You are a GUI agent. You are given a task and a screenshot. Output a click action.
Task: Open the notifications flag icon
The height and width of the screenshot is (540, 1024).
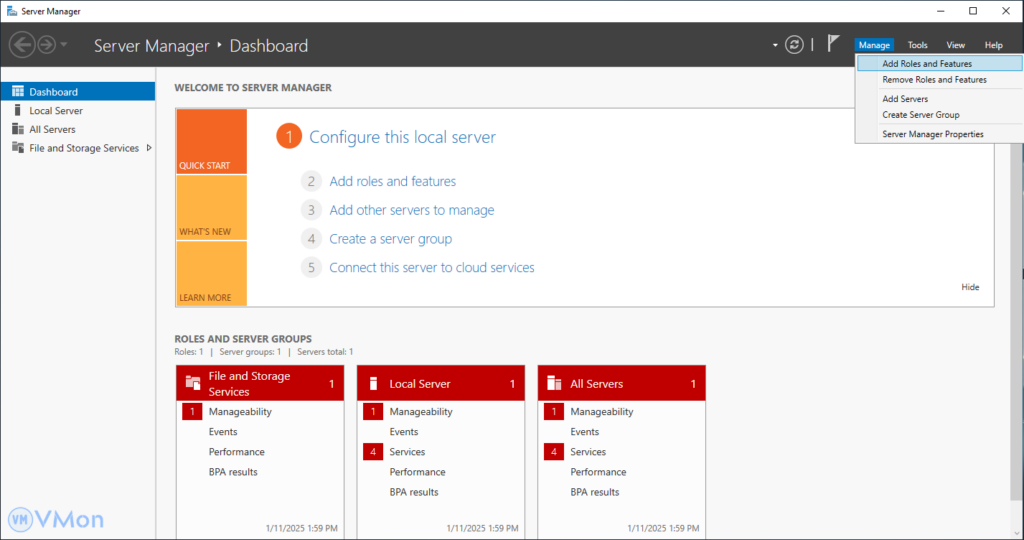coord(833,44)
